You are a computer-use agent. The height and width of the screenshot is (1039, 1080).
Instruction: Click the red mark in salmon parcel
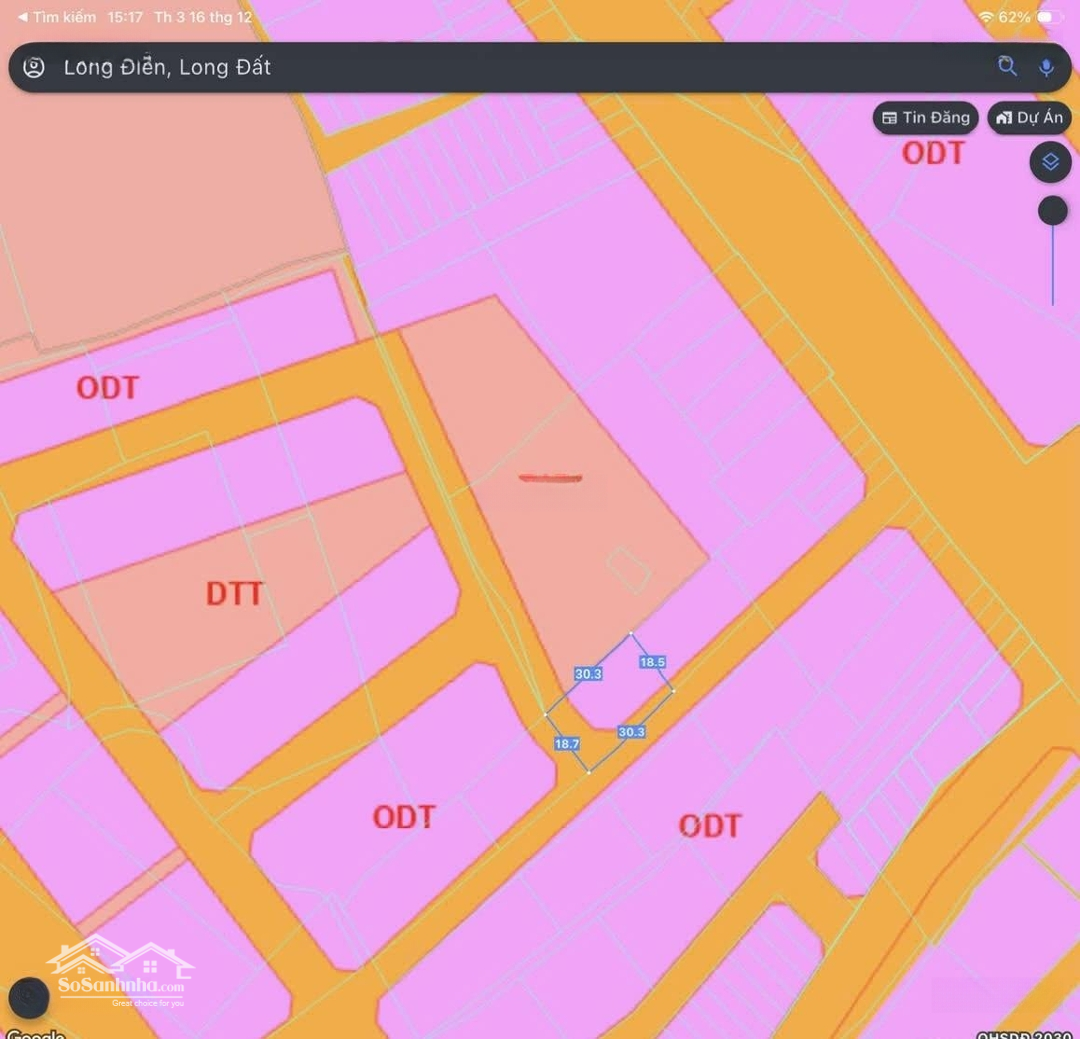pos(550,478)
